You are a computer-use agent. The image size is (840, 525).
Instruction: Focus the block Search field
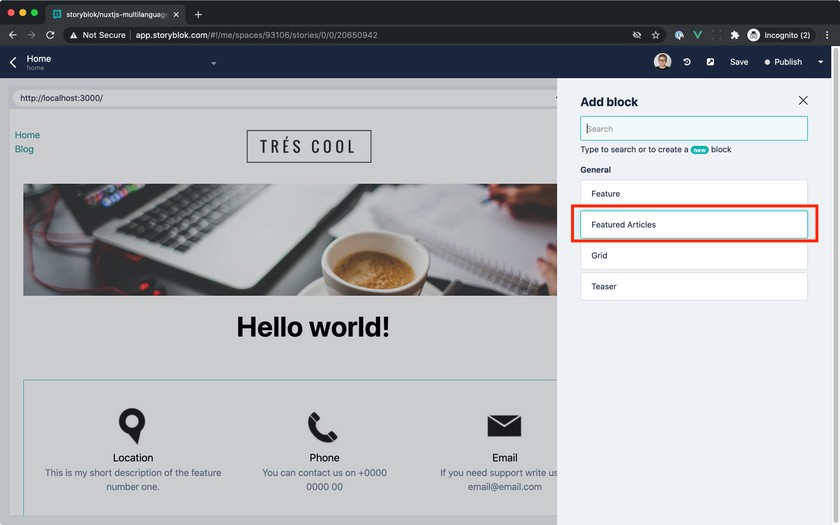694,129
